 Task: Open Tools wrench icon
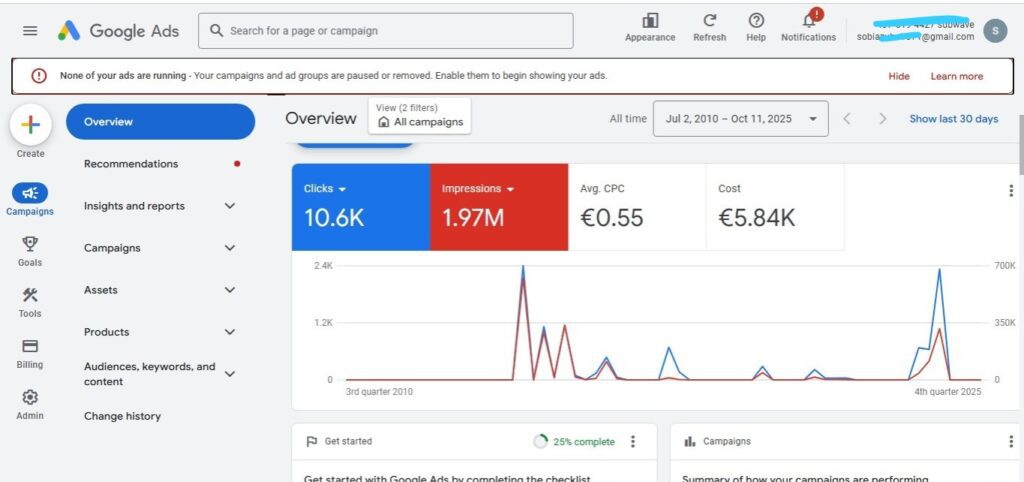coord(30,295)
